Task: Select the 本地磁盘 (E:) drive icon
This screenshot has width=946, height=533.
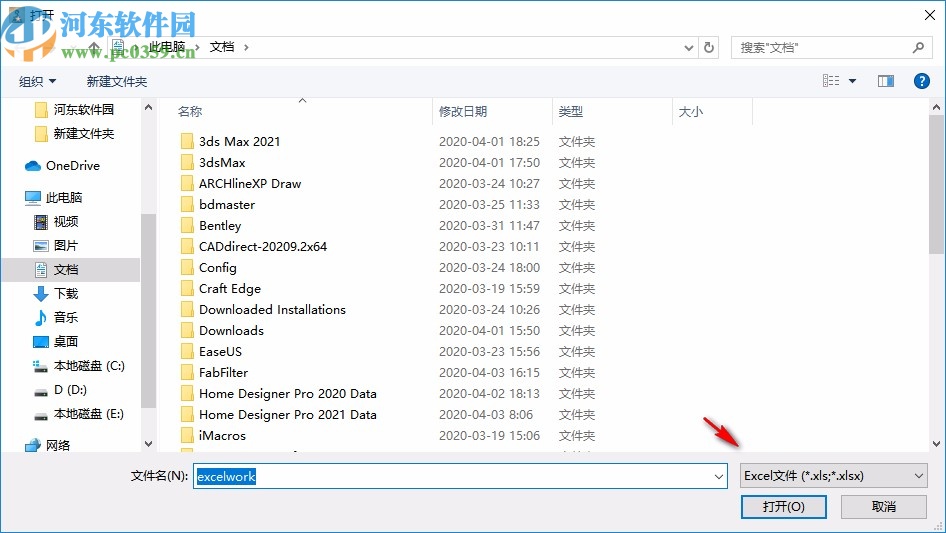Action: click(40, 415)
